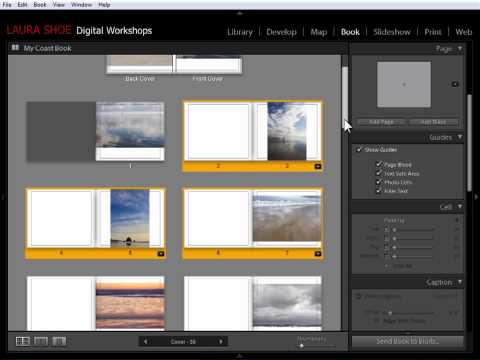Collapse the Page panel
This screenshot has height=360, width=480.
[x=460, y=49]
